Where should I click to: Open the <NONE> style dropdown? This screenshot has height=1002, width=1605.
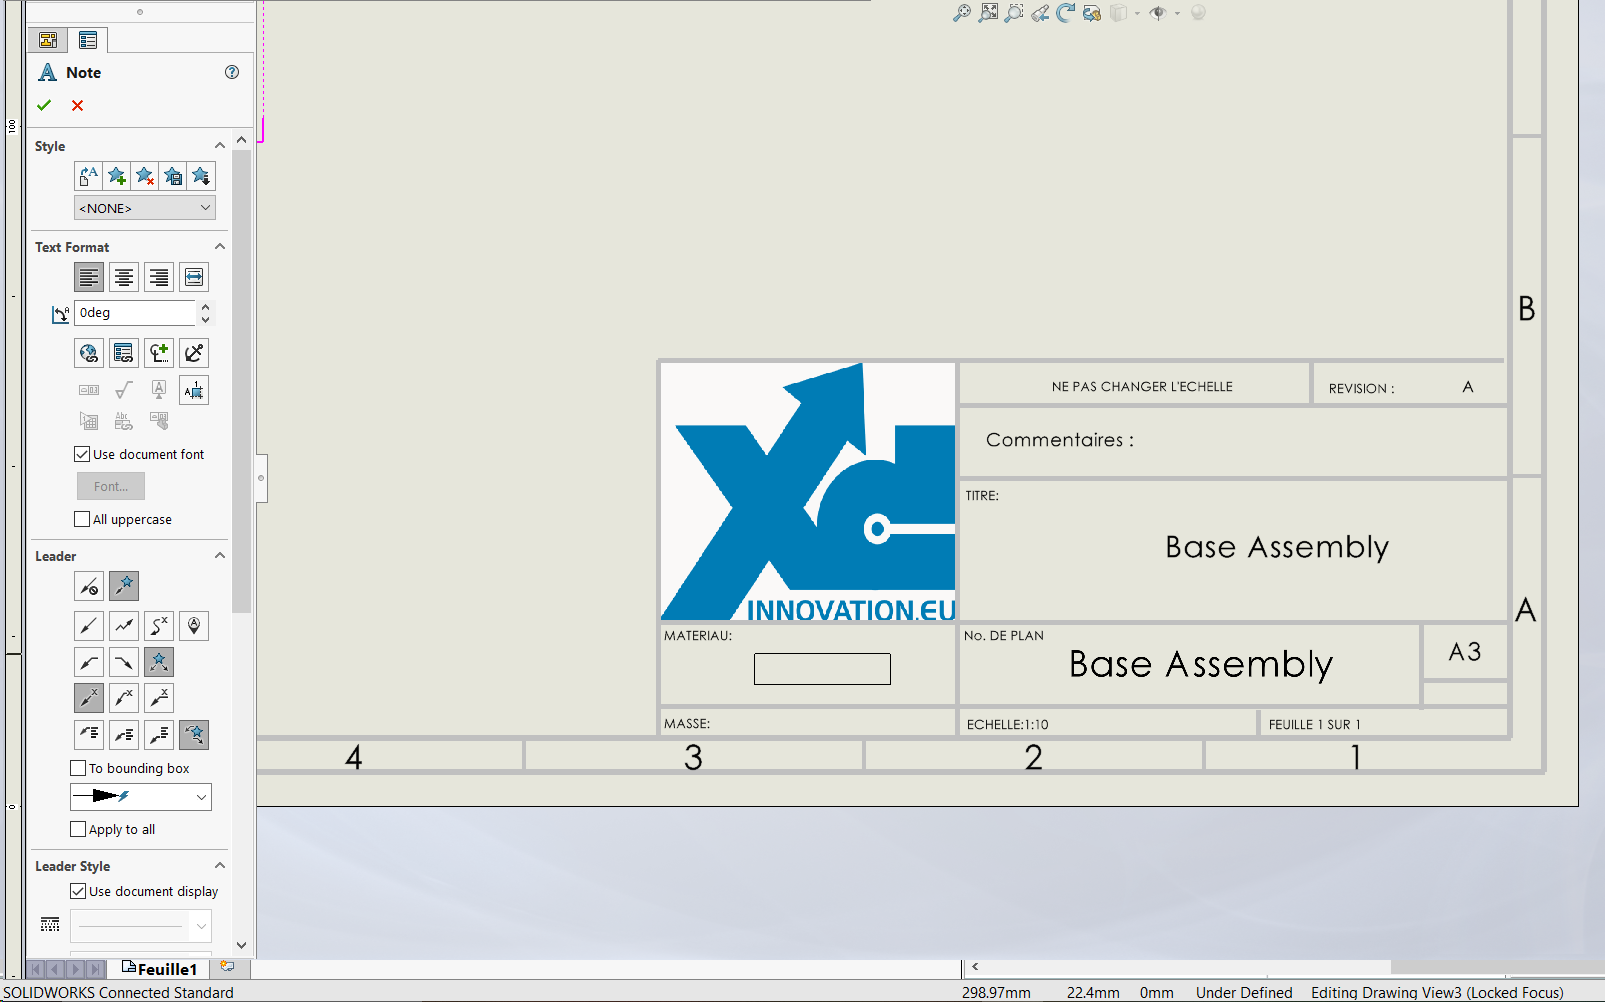tap(145, 208)
